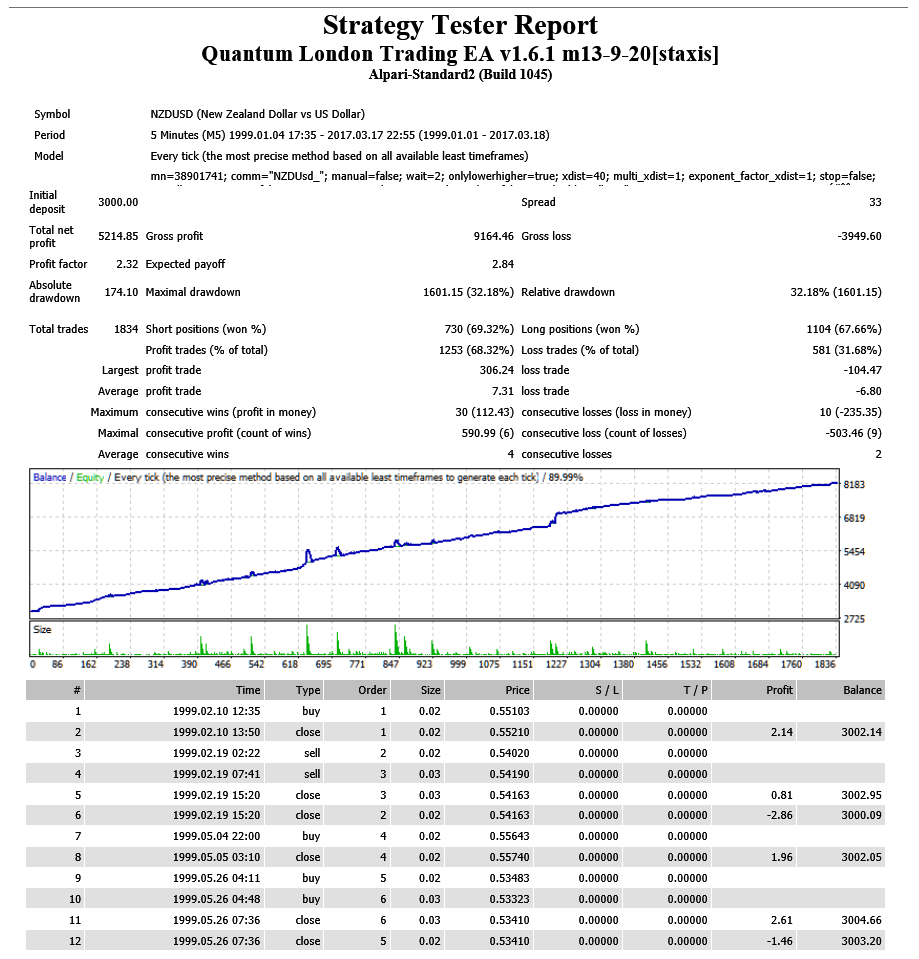The width and height of the screenshot is (919, 959).
Task: Select maximal drawdown 1601.15 (32.18%)
Action: [x=468, y=292]
